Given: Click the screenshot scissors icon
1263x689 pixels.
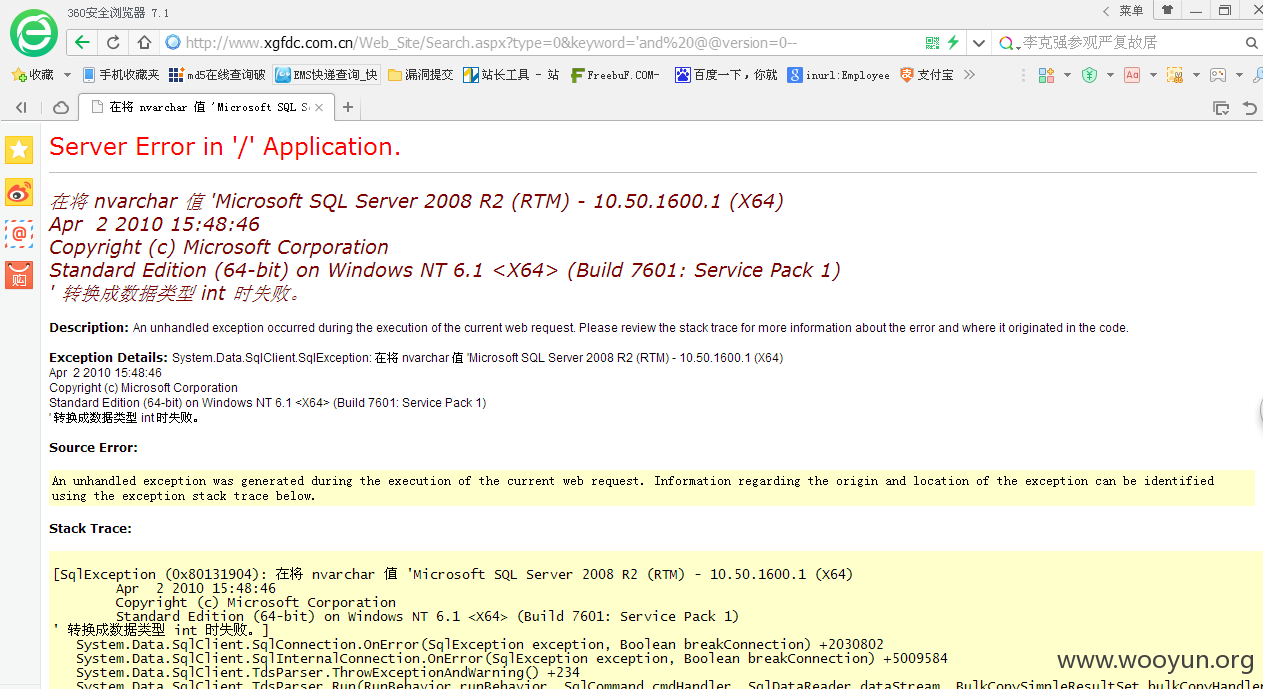Looking at the screenshot, I should (1175, 75).
